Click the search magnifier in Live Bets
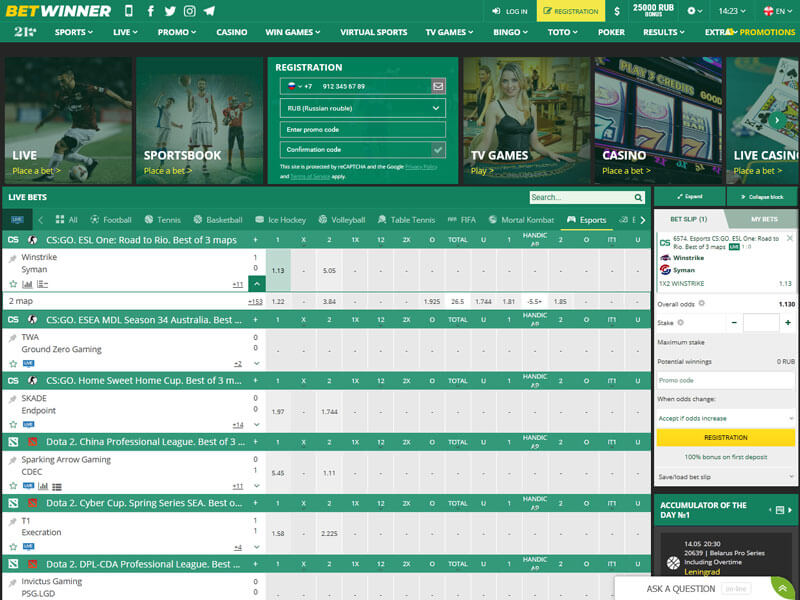The width and height of the screenshot is (800, 600). pyautogui.click(x=639, y=197)
